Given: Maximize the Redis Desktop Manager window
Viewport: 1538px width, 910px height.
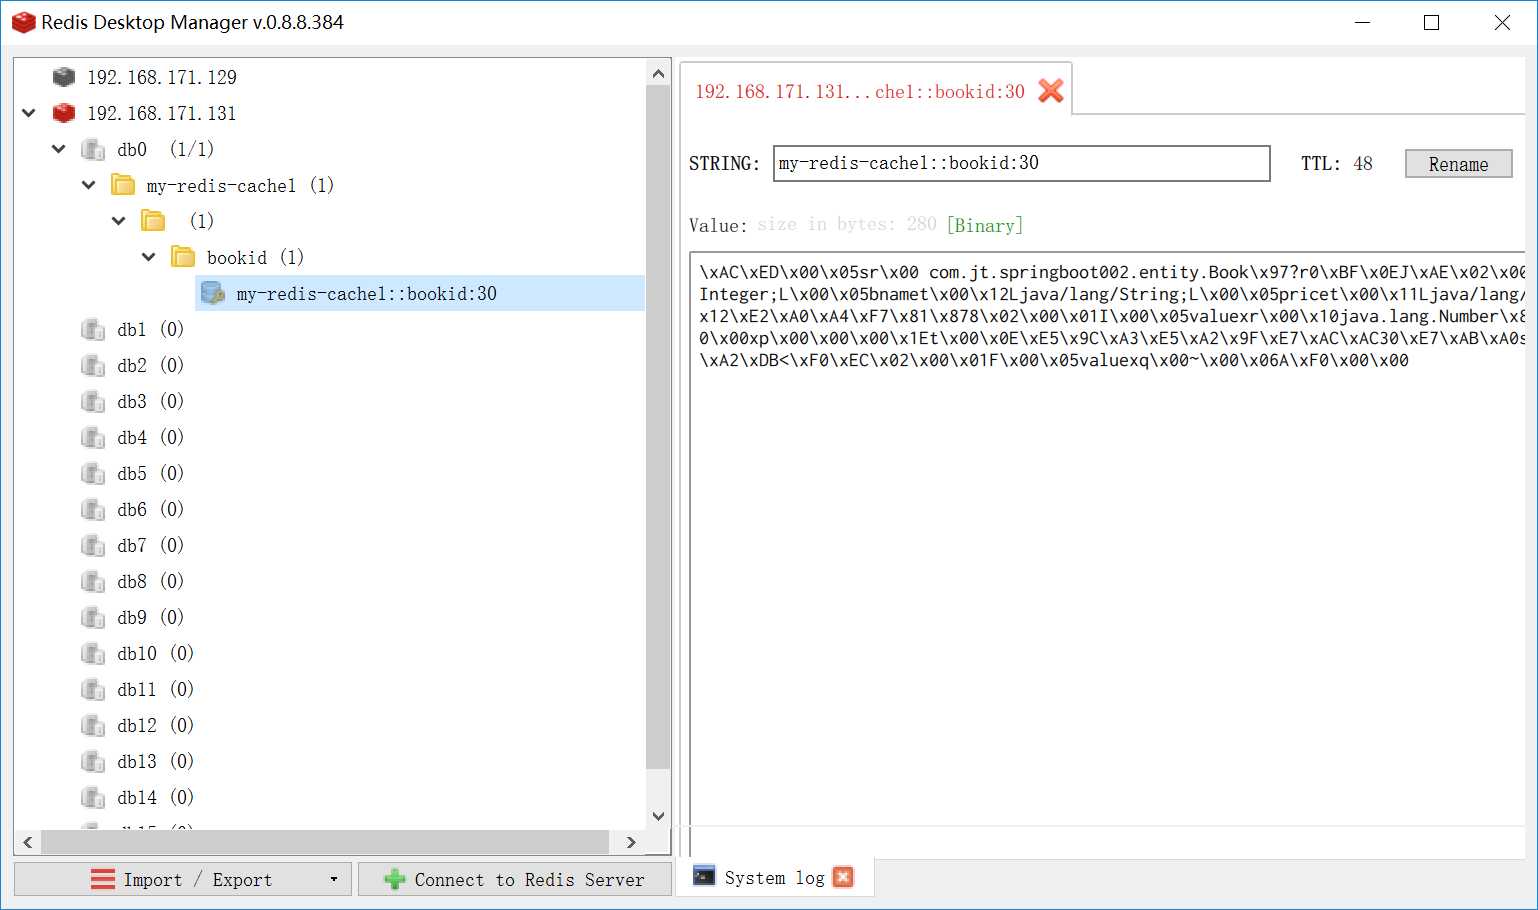Looking at the screenshot, I should click(1431, 22).
